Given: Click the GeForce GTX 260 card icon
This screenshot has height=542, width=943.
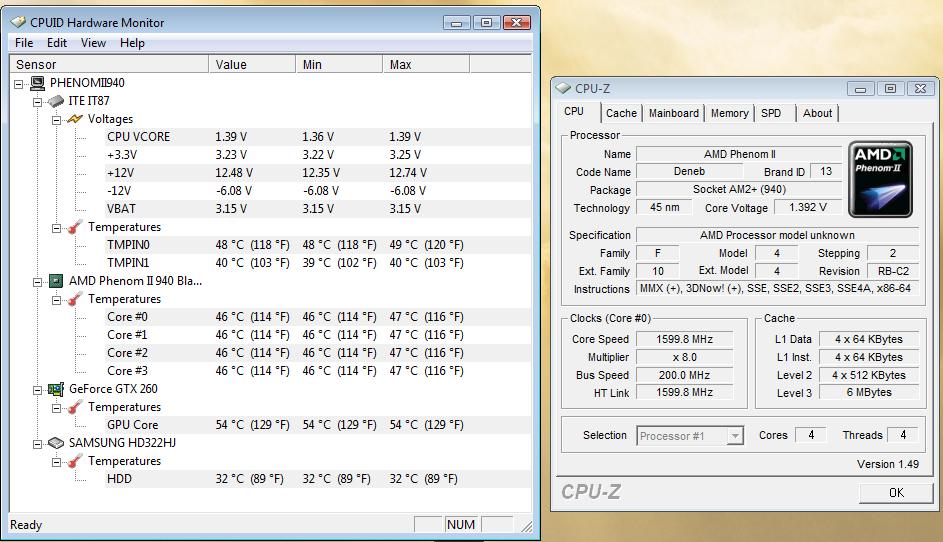Looking at the screenshot, I should (x=56, y=389).
